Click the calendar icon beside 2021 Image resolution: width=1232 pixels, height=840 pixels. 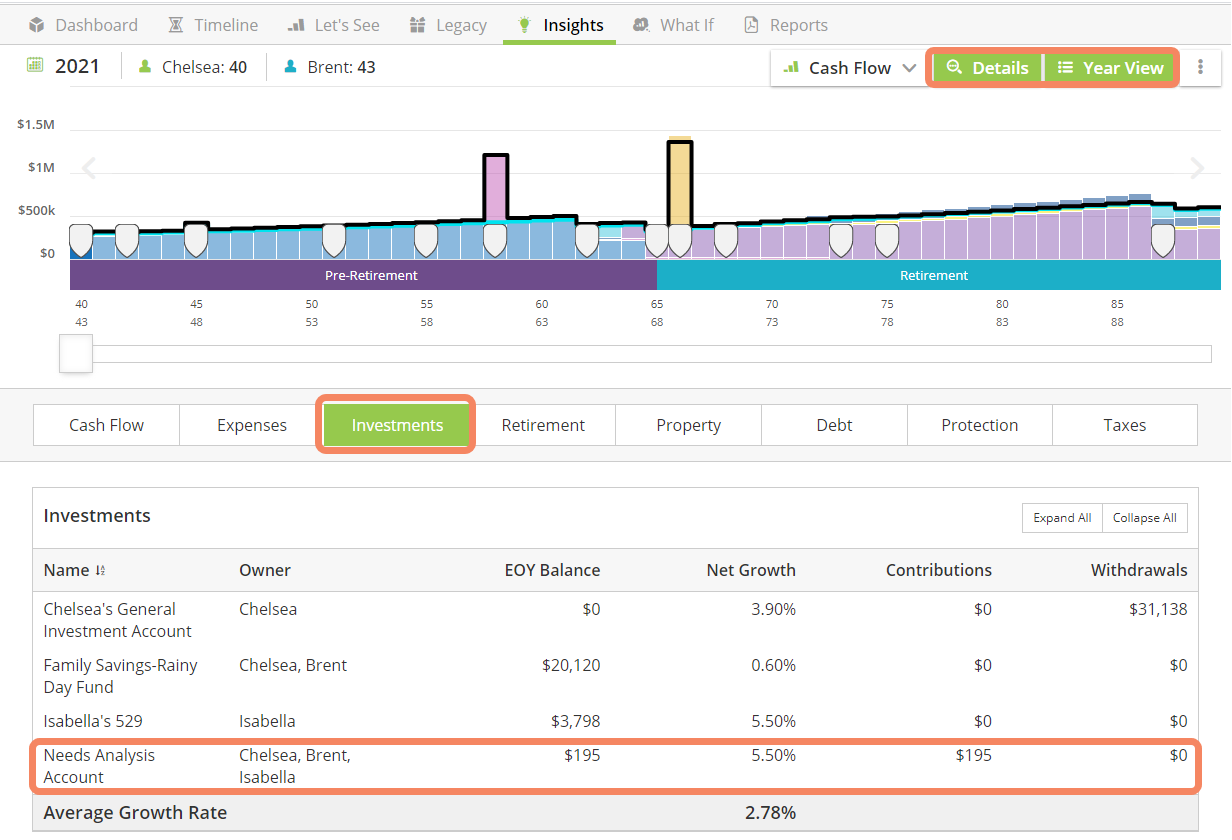[x=36, y=66]
